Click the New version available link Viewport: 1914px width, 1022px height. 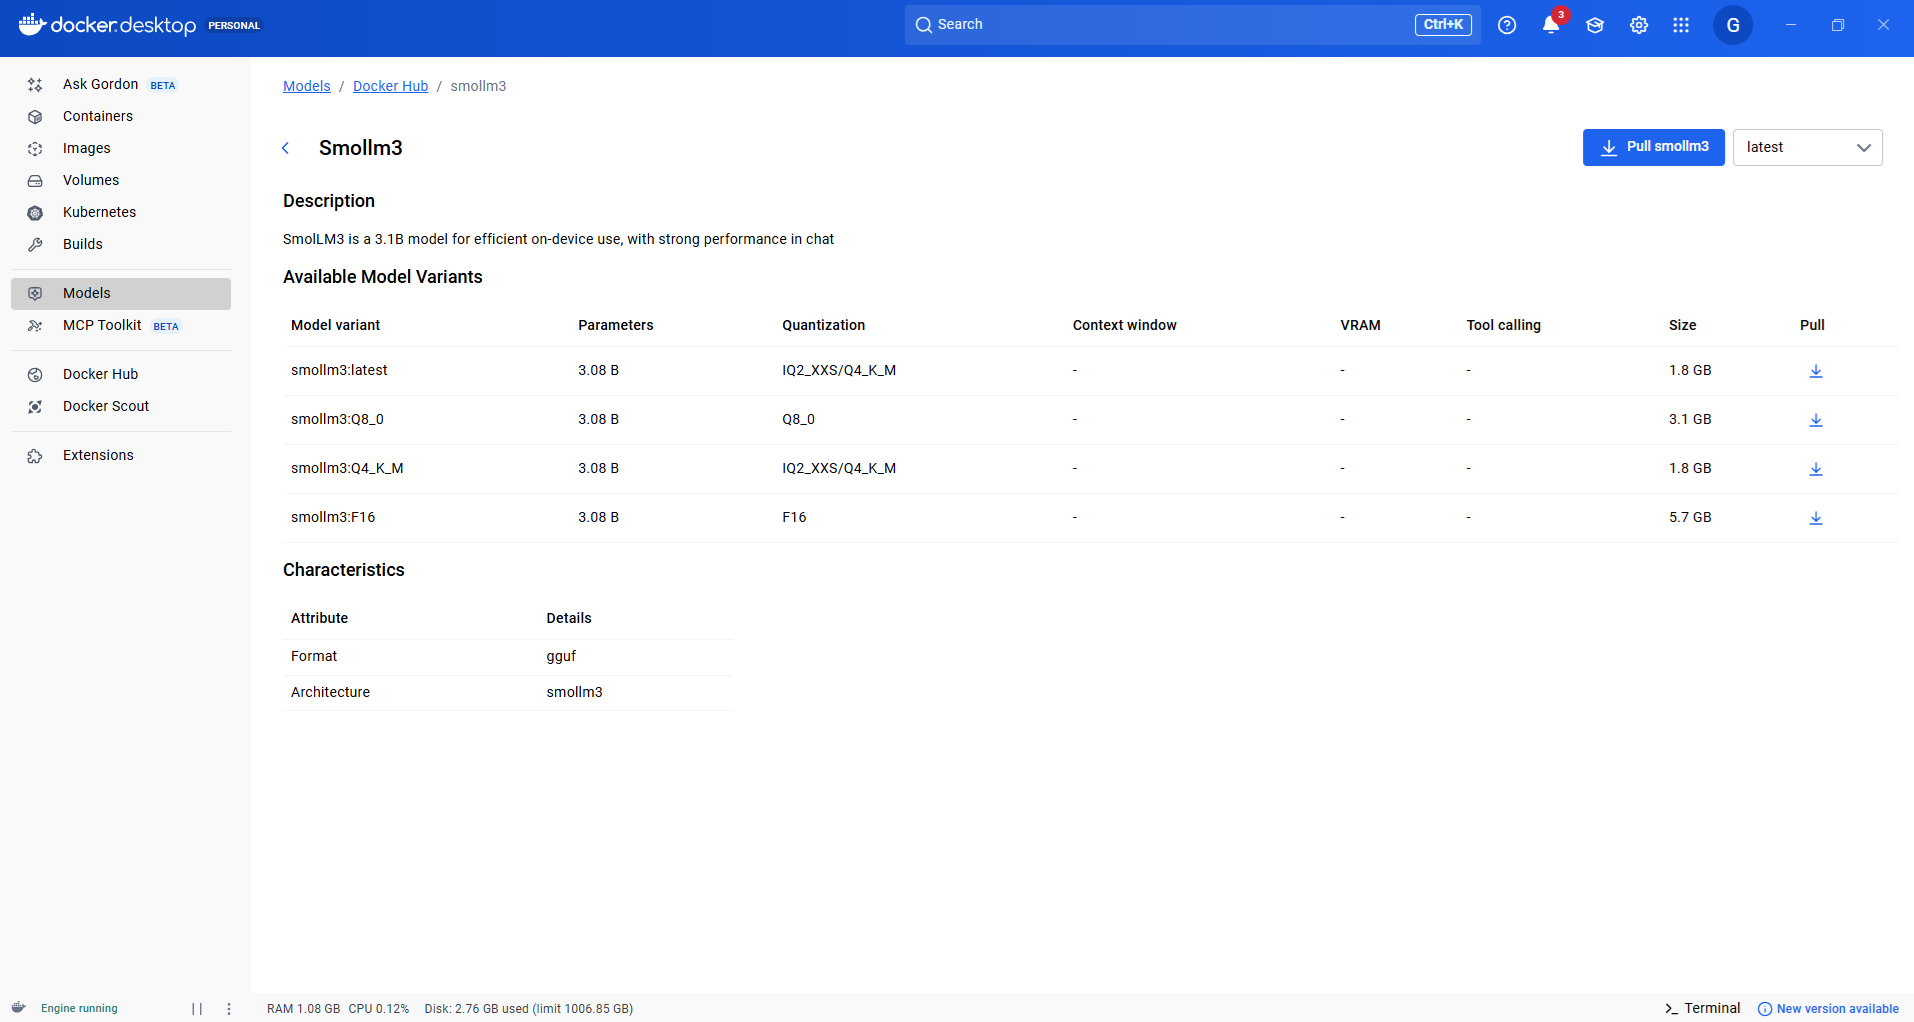pos(1828,1009)
